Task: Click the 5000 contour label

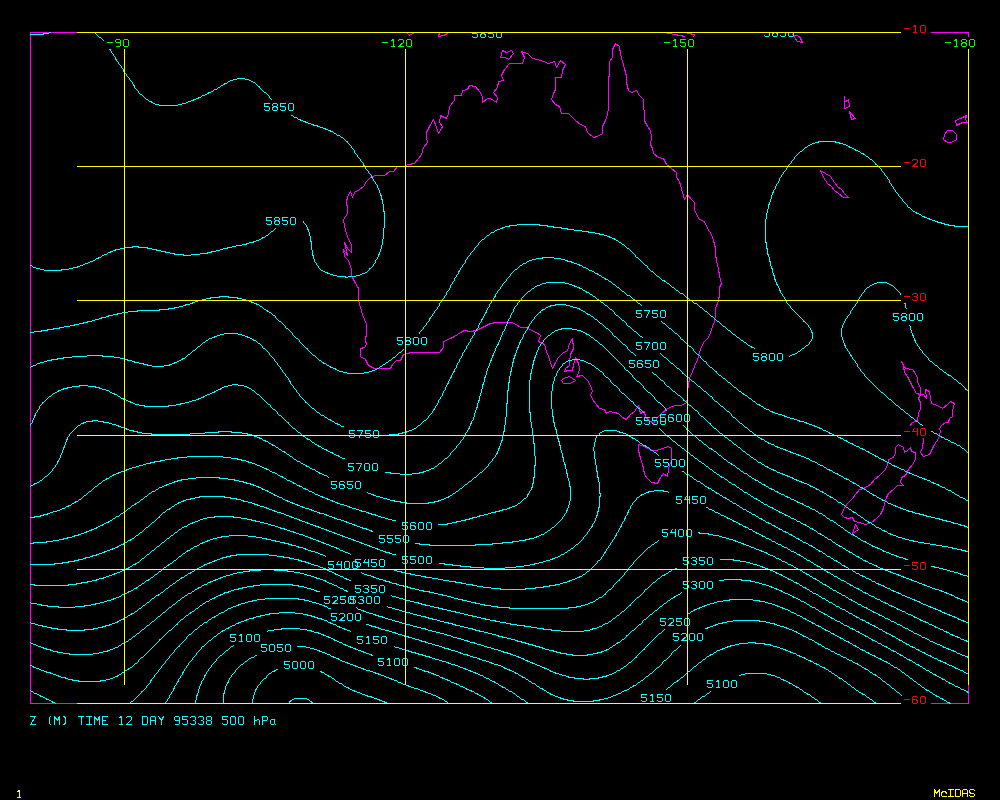Action: click(x=298, y=666)
